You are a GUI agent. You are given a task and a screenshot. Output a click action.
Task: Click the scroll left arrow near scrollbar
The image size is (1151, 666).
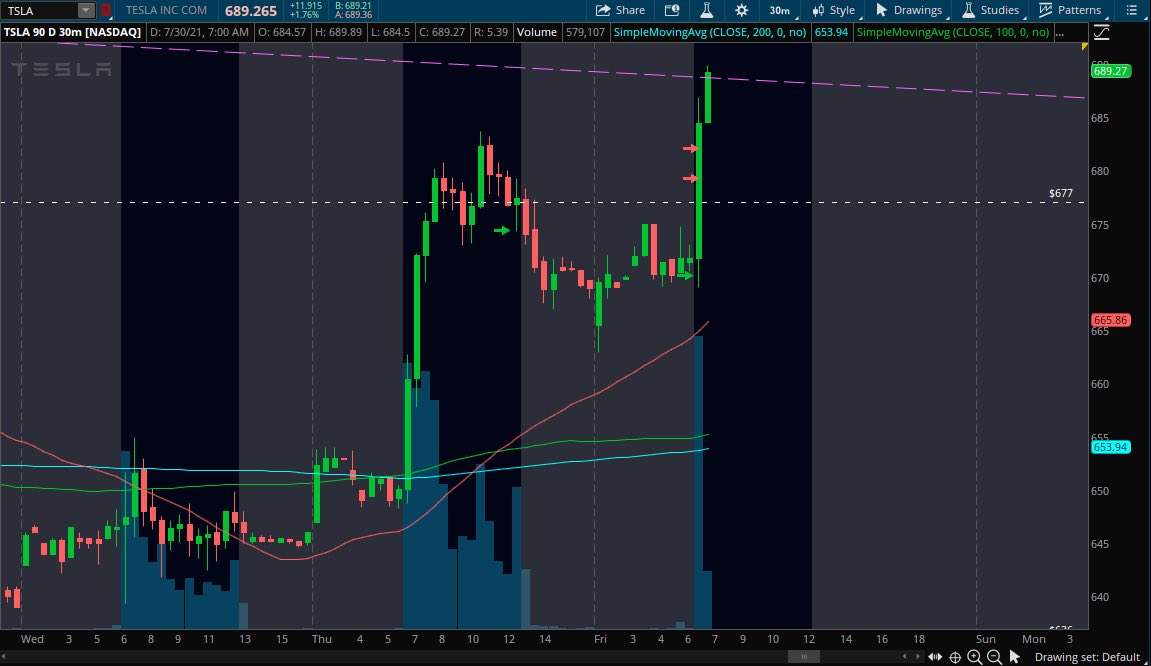(904, 656)
